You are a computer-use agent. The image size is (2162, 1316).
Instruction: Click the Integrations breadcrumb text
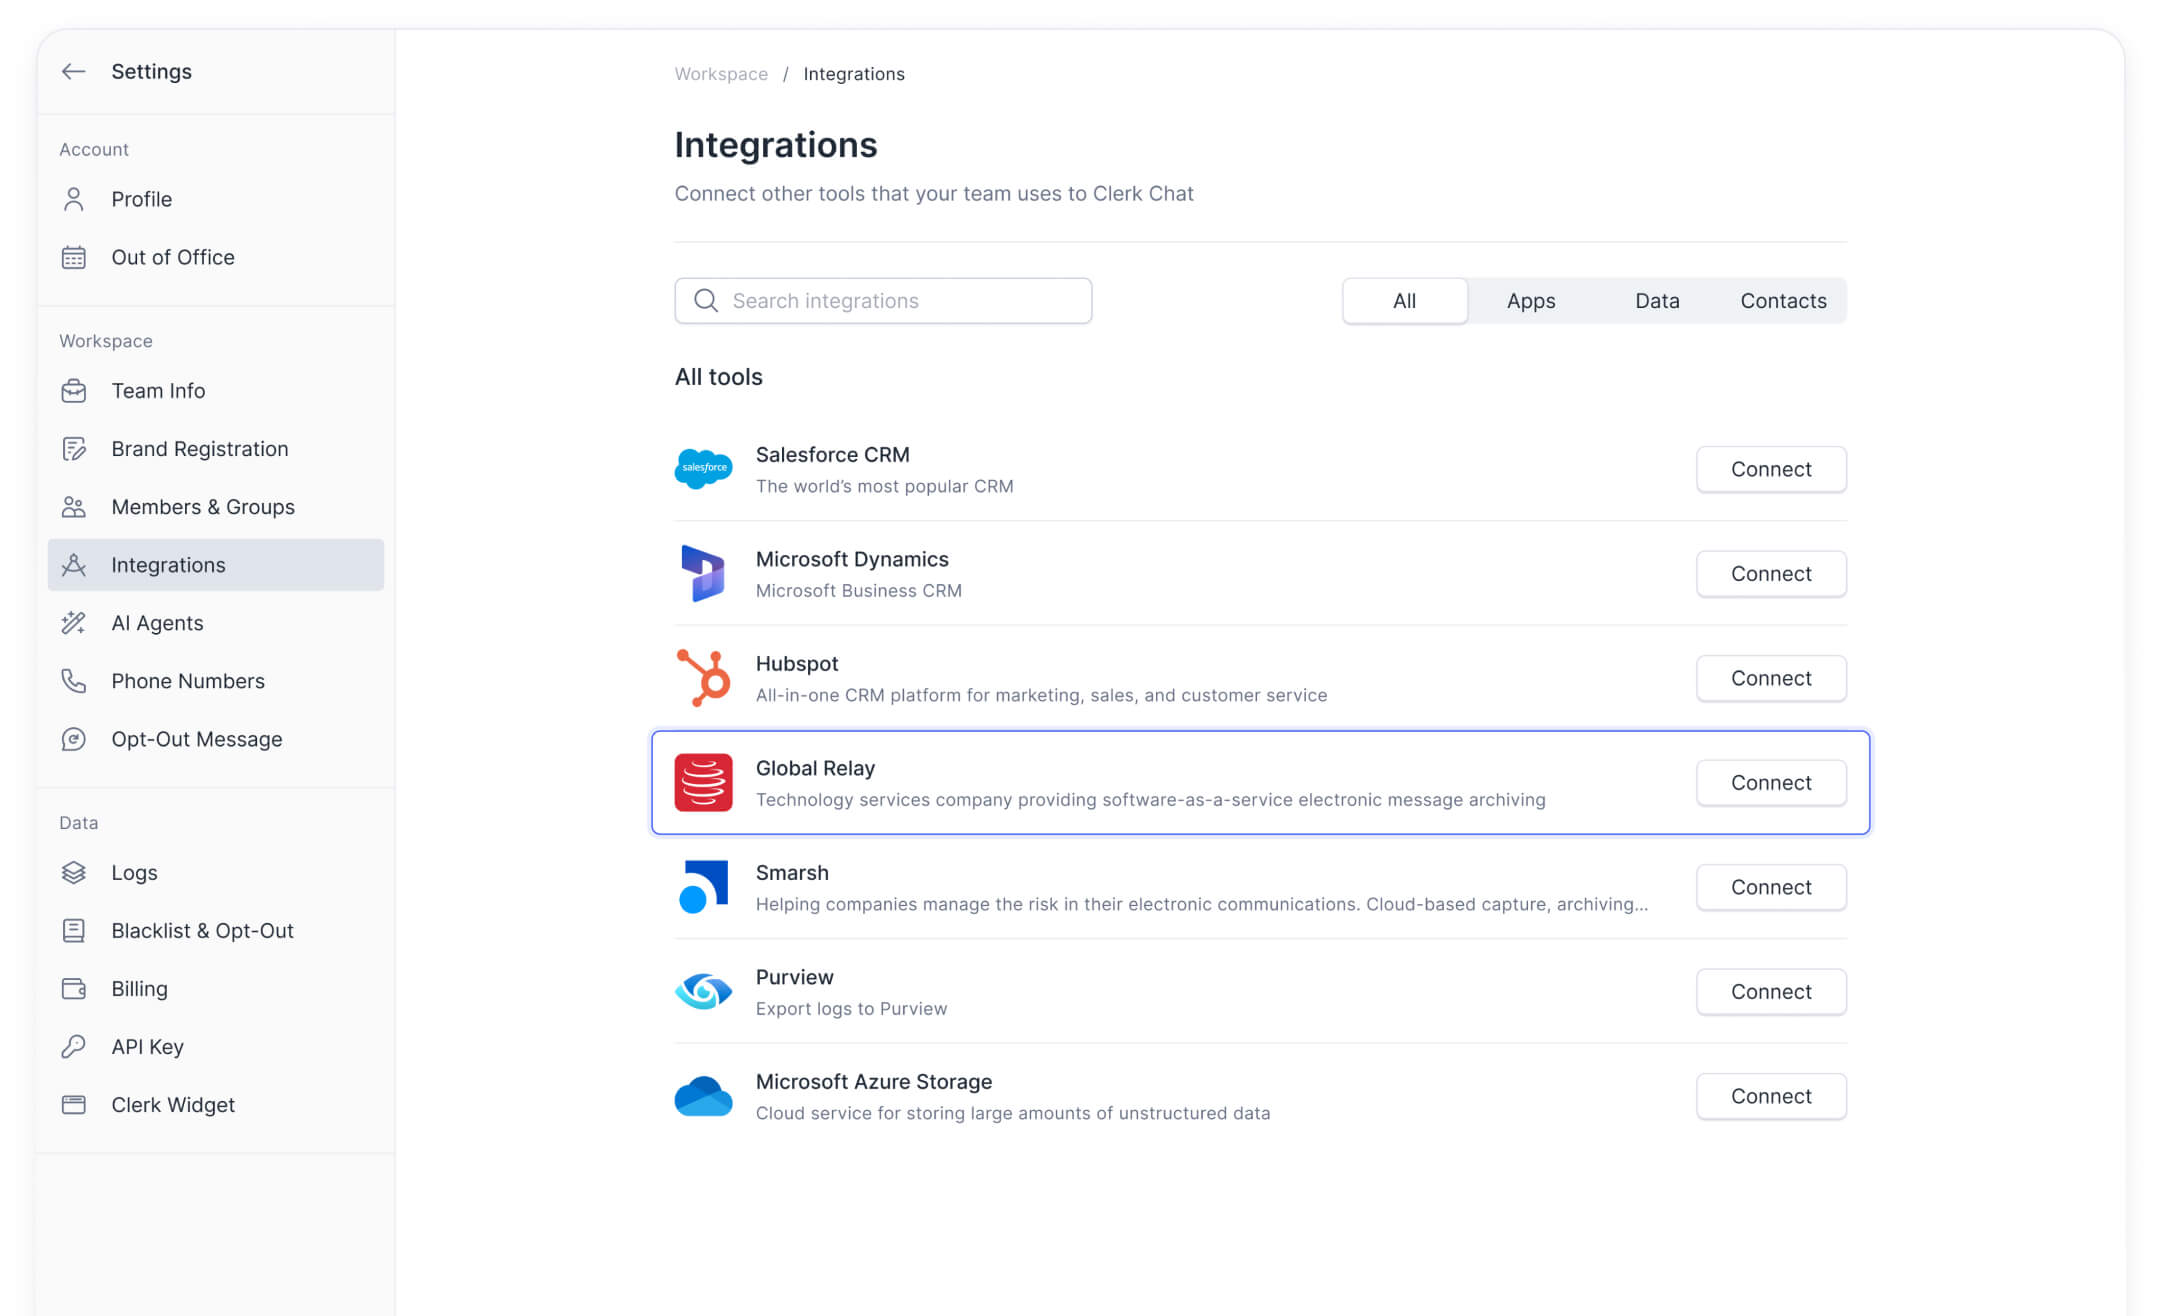pyautogui.click(x=854, y=74)
